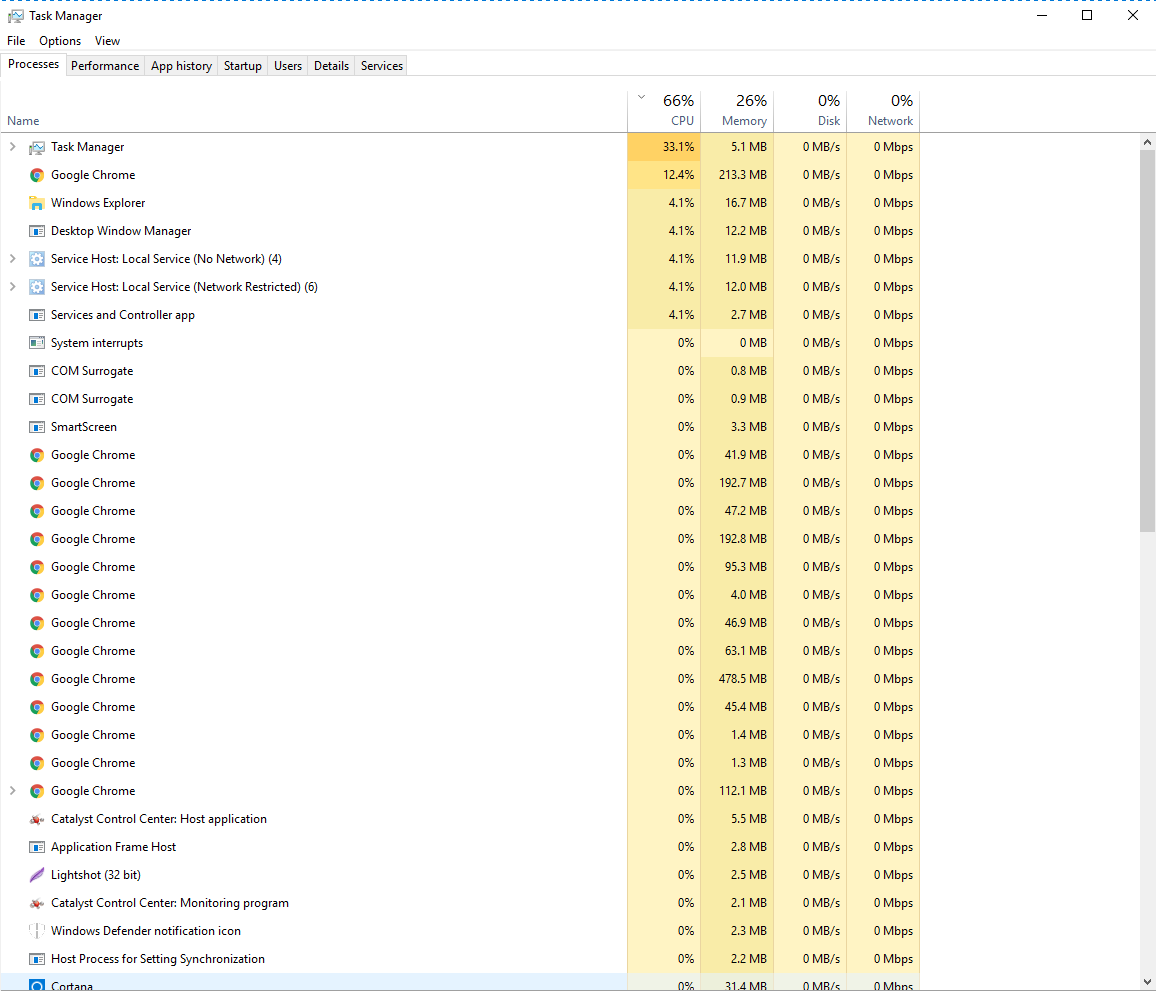Select the SmartScreen process name
Viewport: 1156px width, 992px height.
(x=83, y=427)
